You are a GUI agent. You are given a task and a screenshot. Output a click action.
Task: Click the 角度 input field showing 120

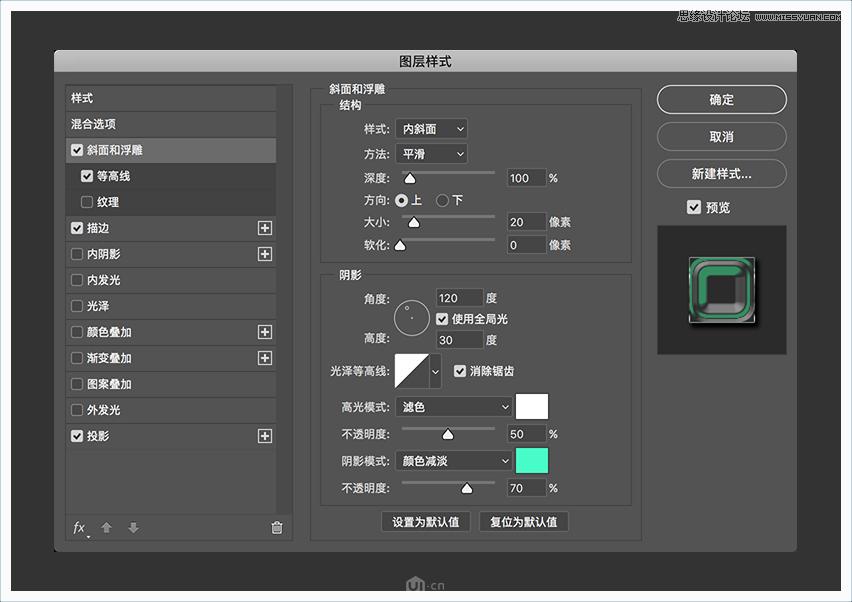coord(459,297)
